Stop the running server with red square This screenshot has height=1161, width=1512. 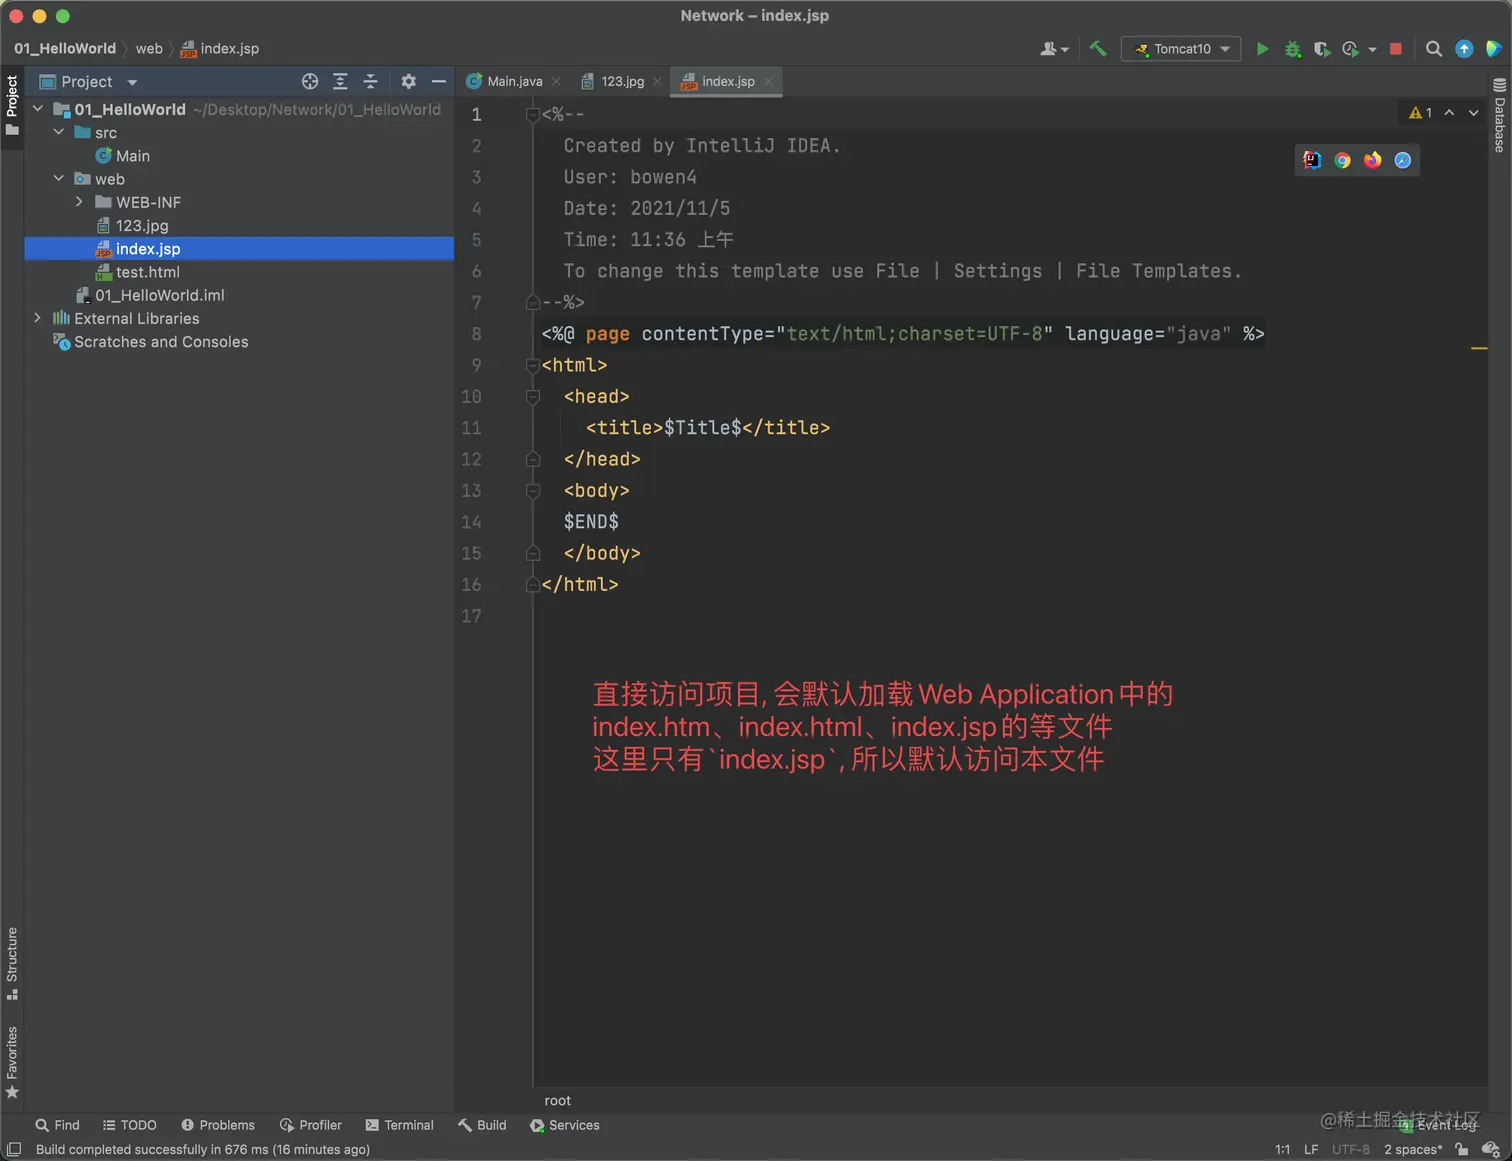point(1396,48)
